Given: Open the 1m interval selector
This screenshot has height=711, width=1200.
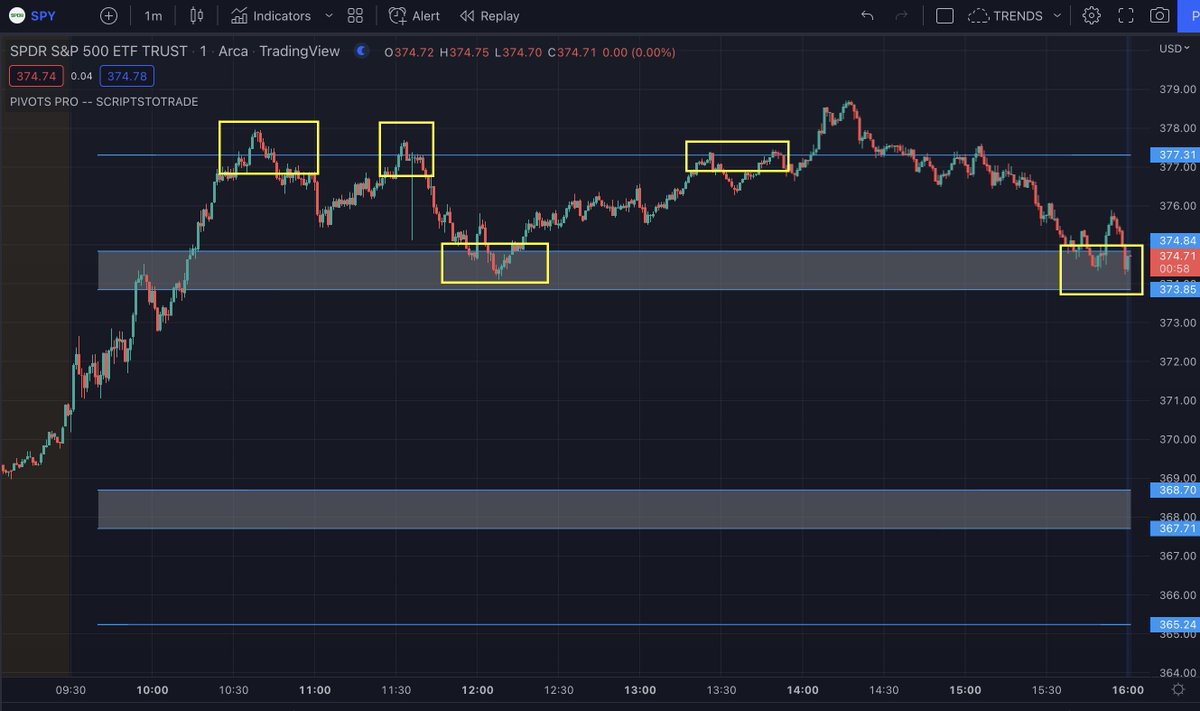Looking at the screenshot, I should pyautogui.click(x=153, y=16).
